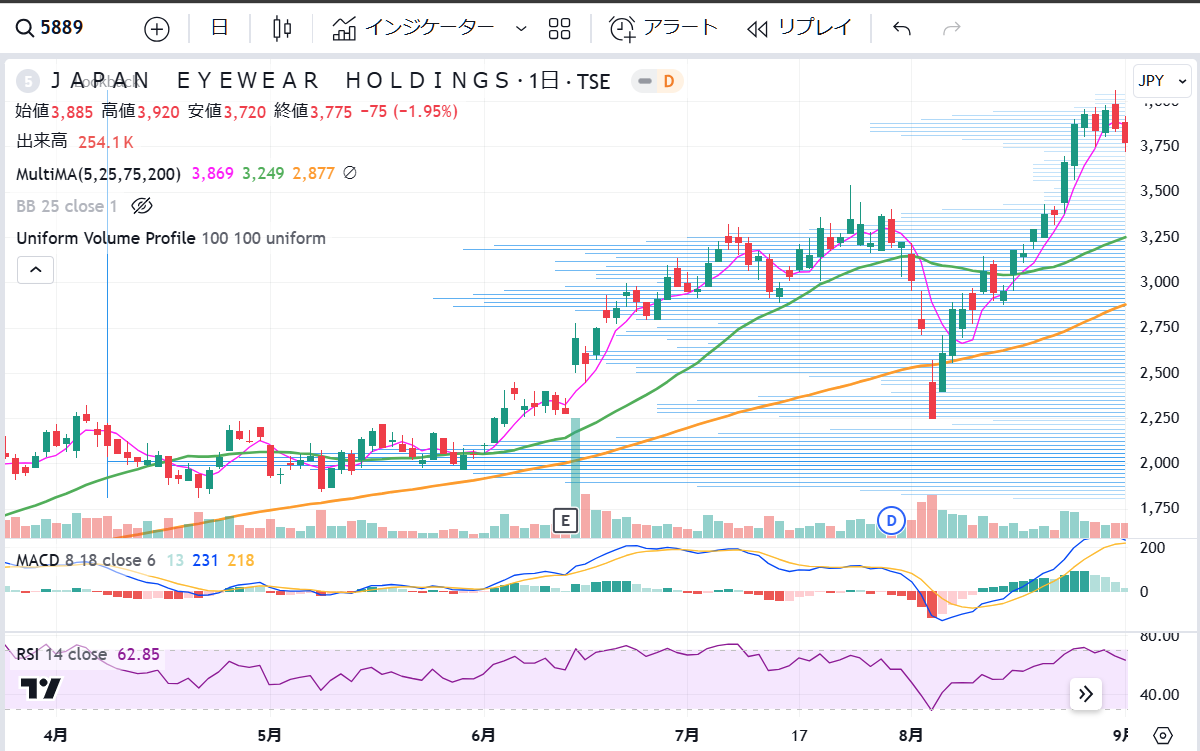1200x751 pixels.
Task: Open chart settings hexagon icon
Action: pos(1163,735)
